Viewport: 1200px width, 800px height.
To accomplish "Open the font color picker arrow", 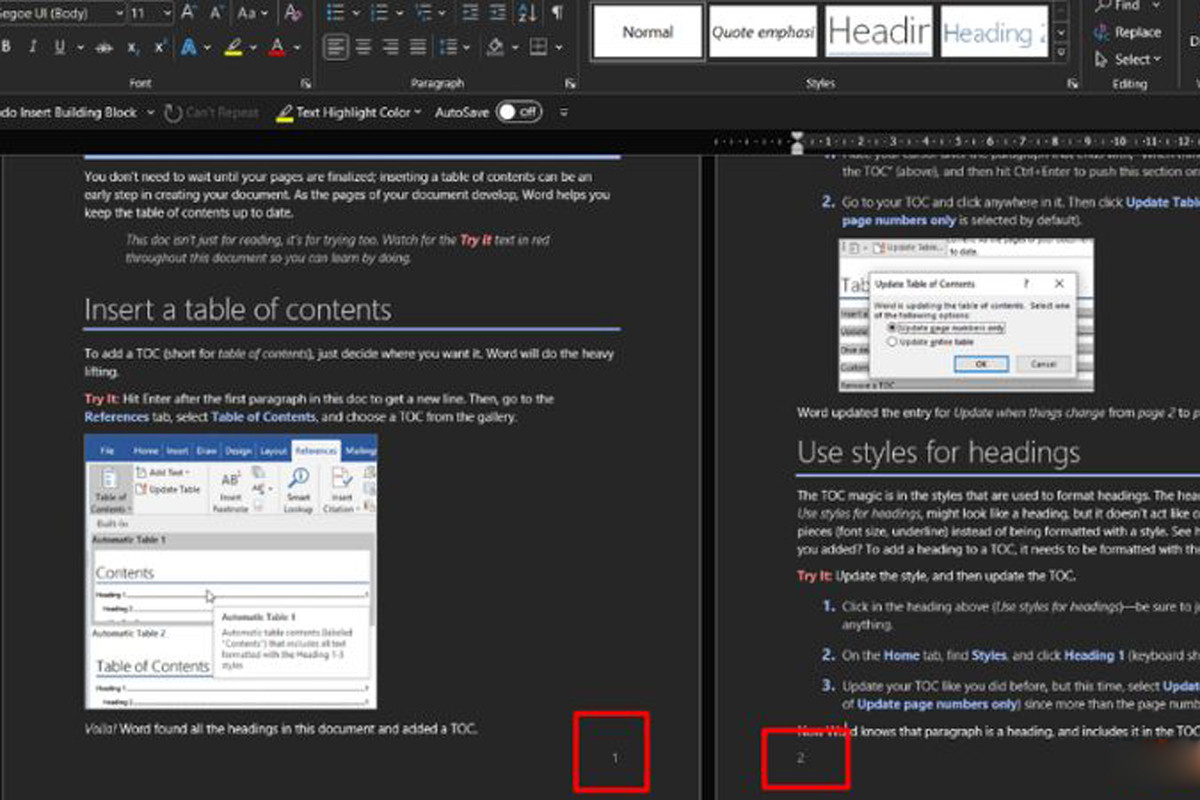I will (299, 47).
